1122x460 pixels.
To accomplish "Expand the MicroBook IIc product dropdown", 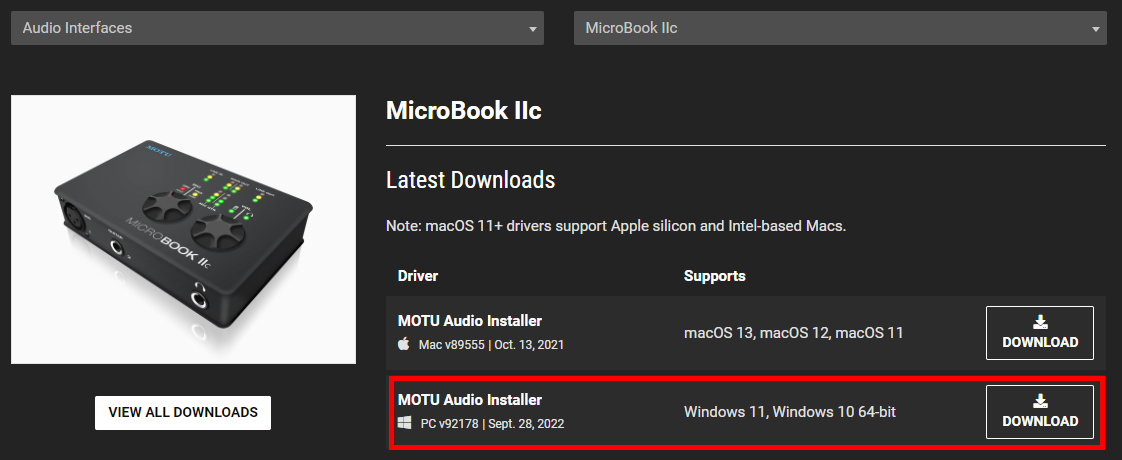I will coord(840,28).
